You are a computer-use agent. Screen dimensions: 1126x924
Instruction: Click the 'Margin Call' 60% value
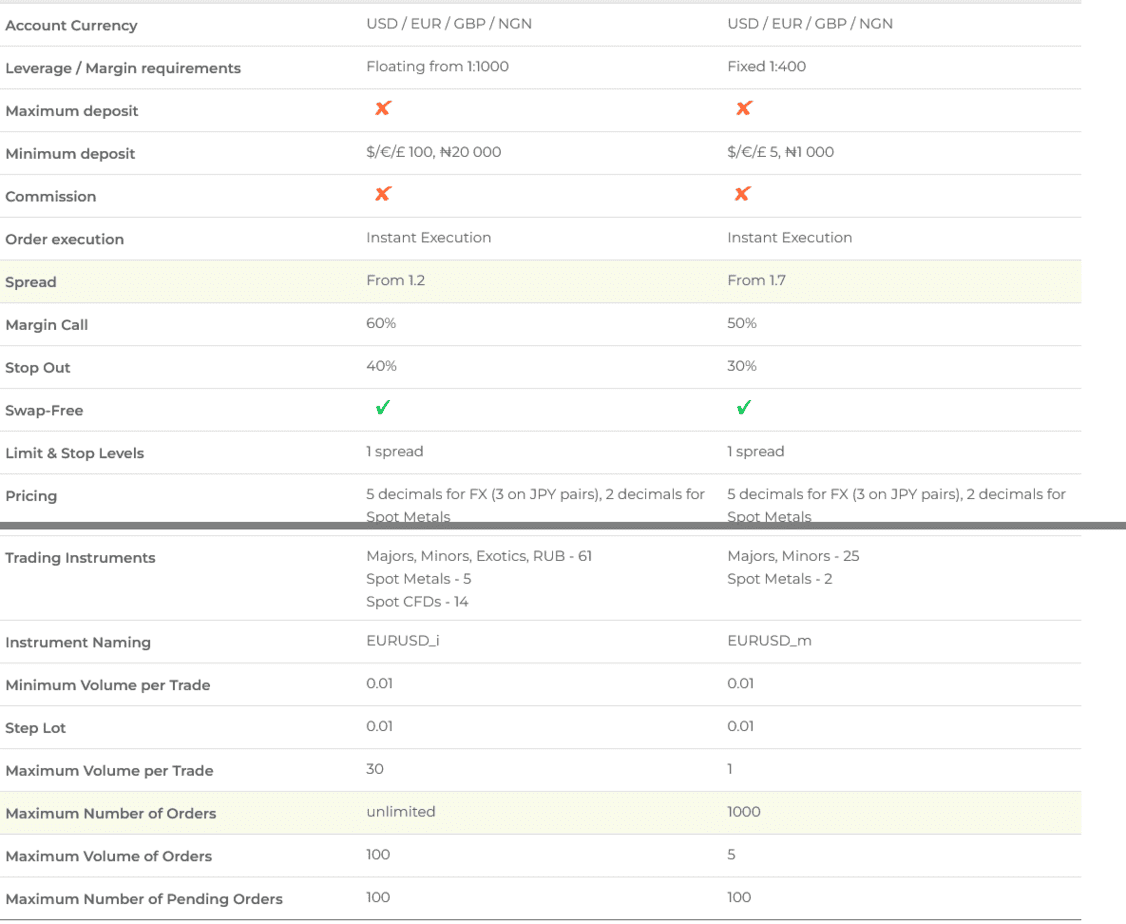point(381,324)
